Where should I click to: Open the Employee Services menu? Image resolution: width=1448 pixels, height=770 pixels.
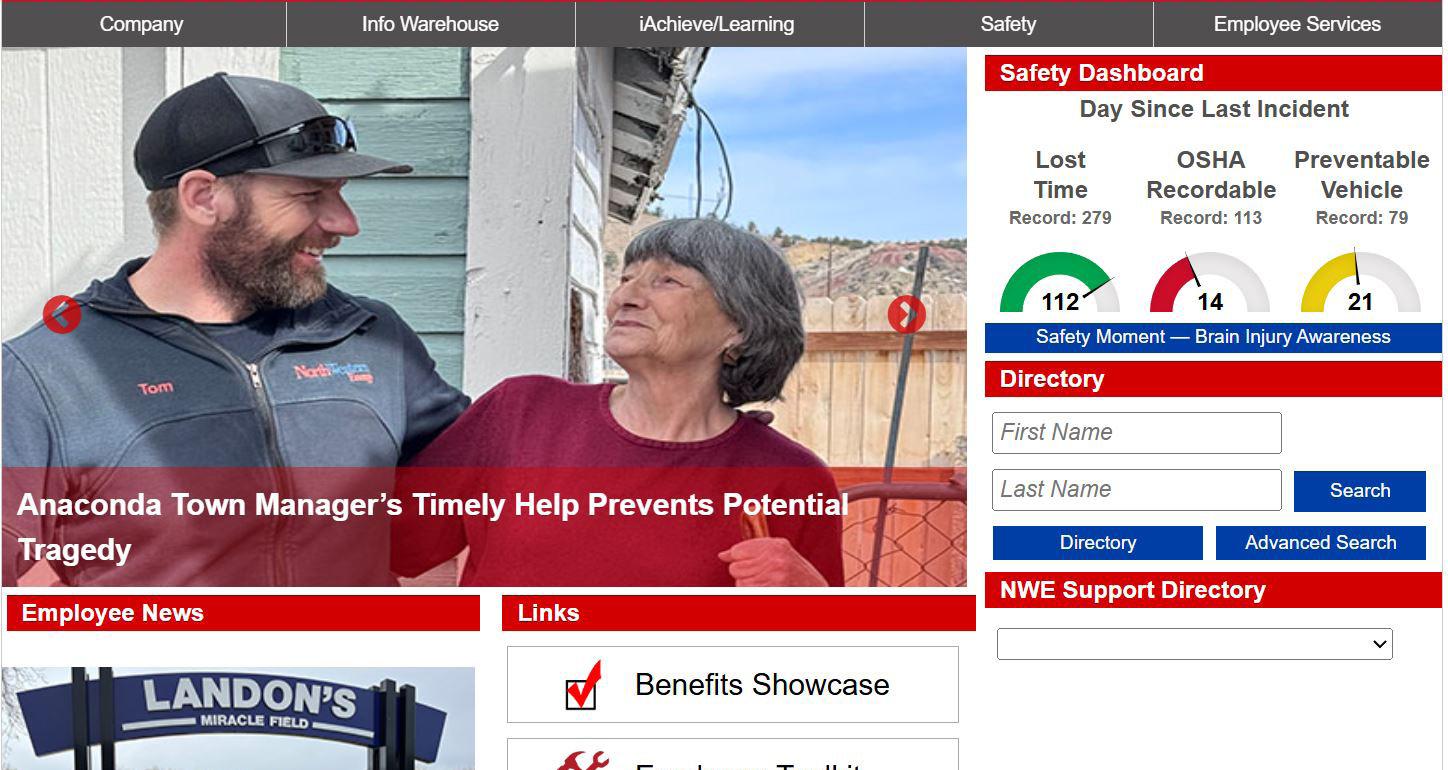coord(1297,24)
